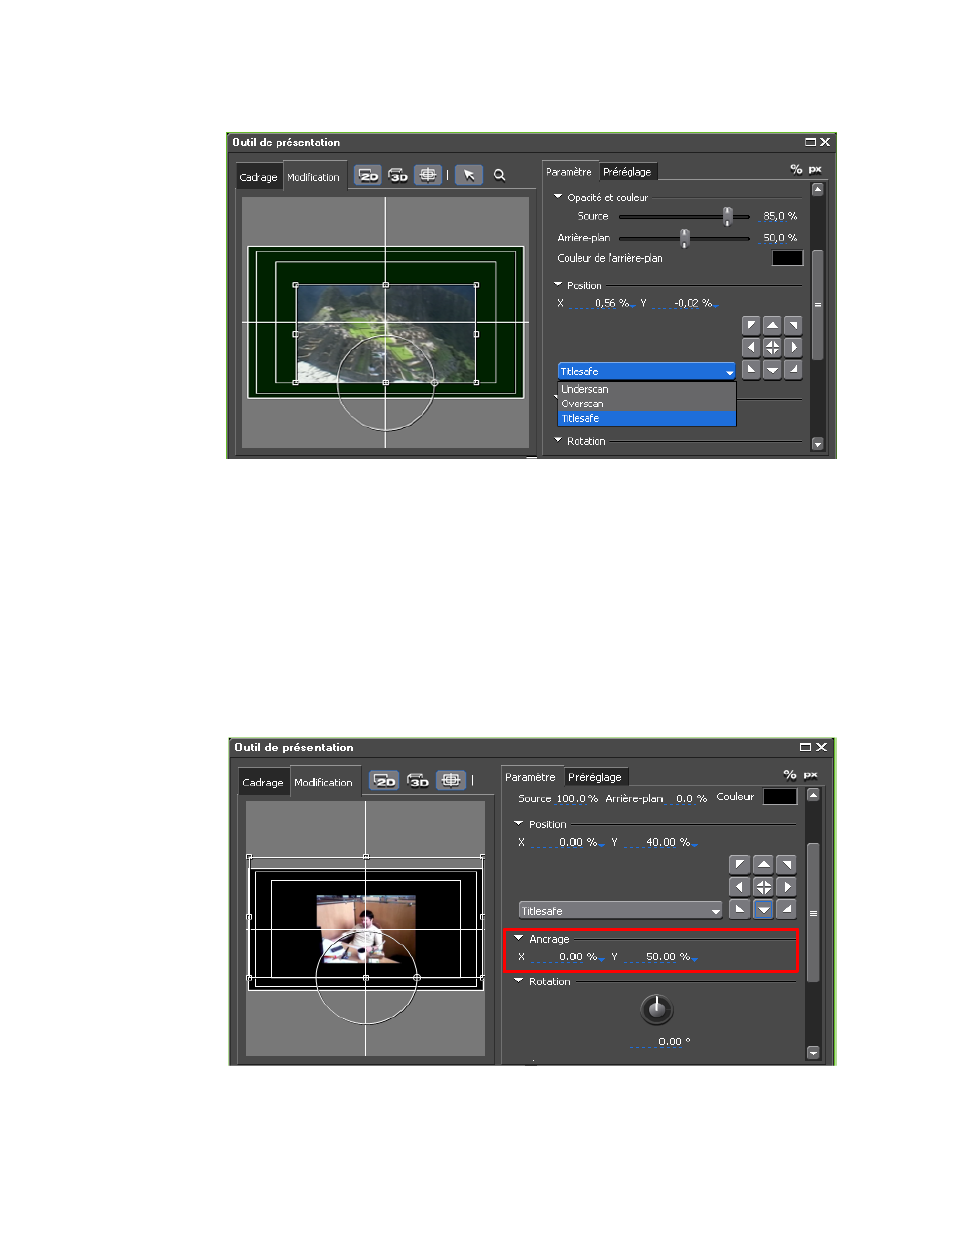The image size is (954, 1235).
Task: Select the magnifier zoom tool icon
Action: click(499, 175)
